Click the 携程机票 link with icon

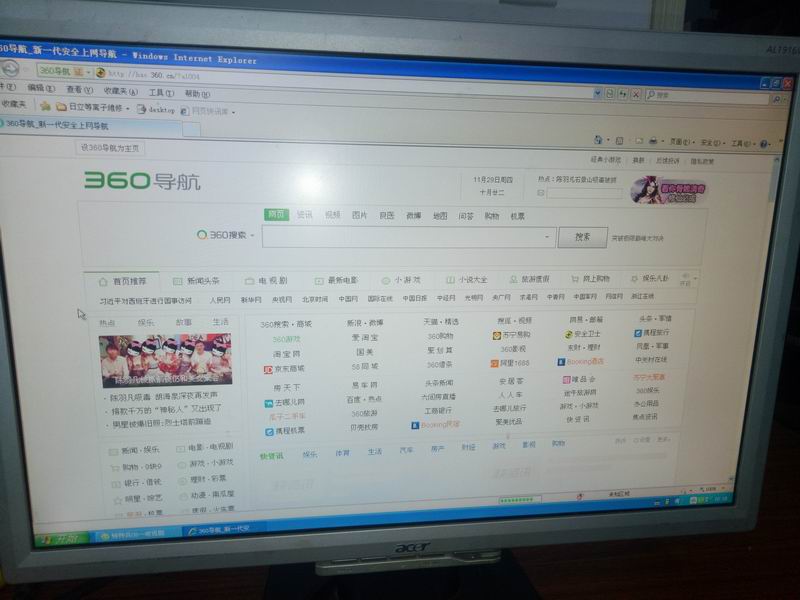[285, 431]
